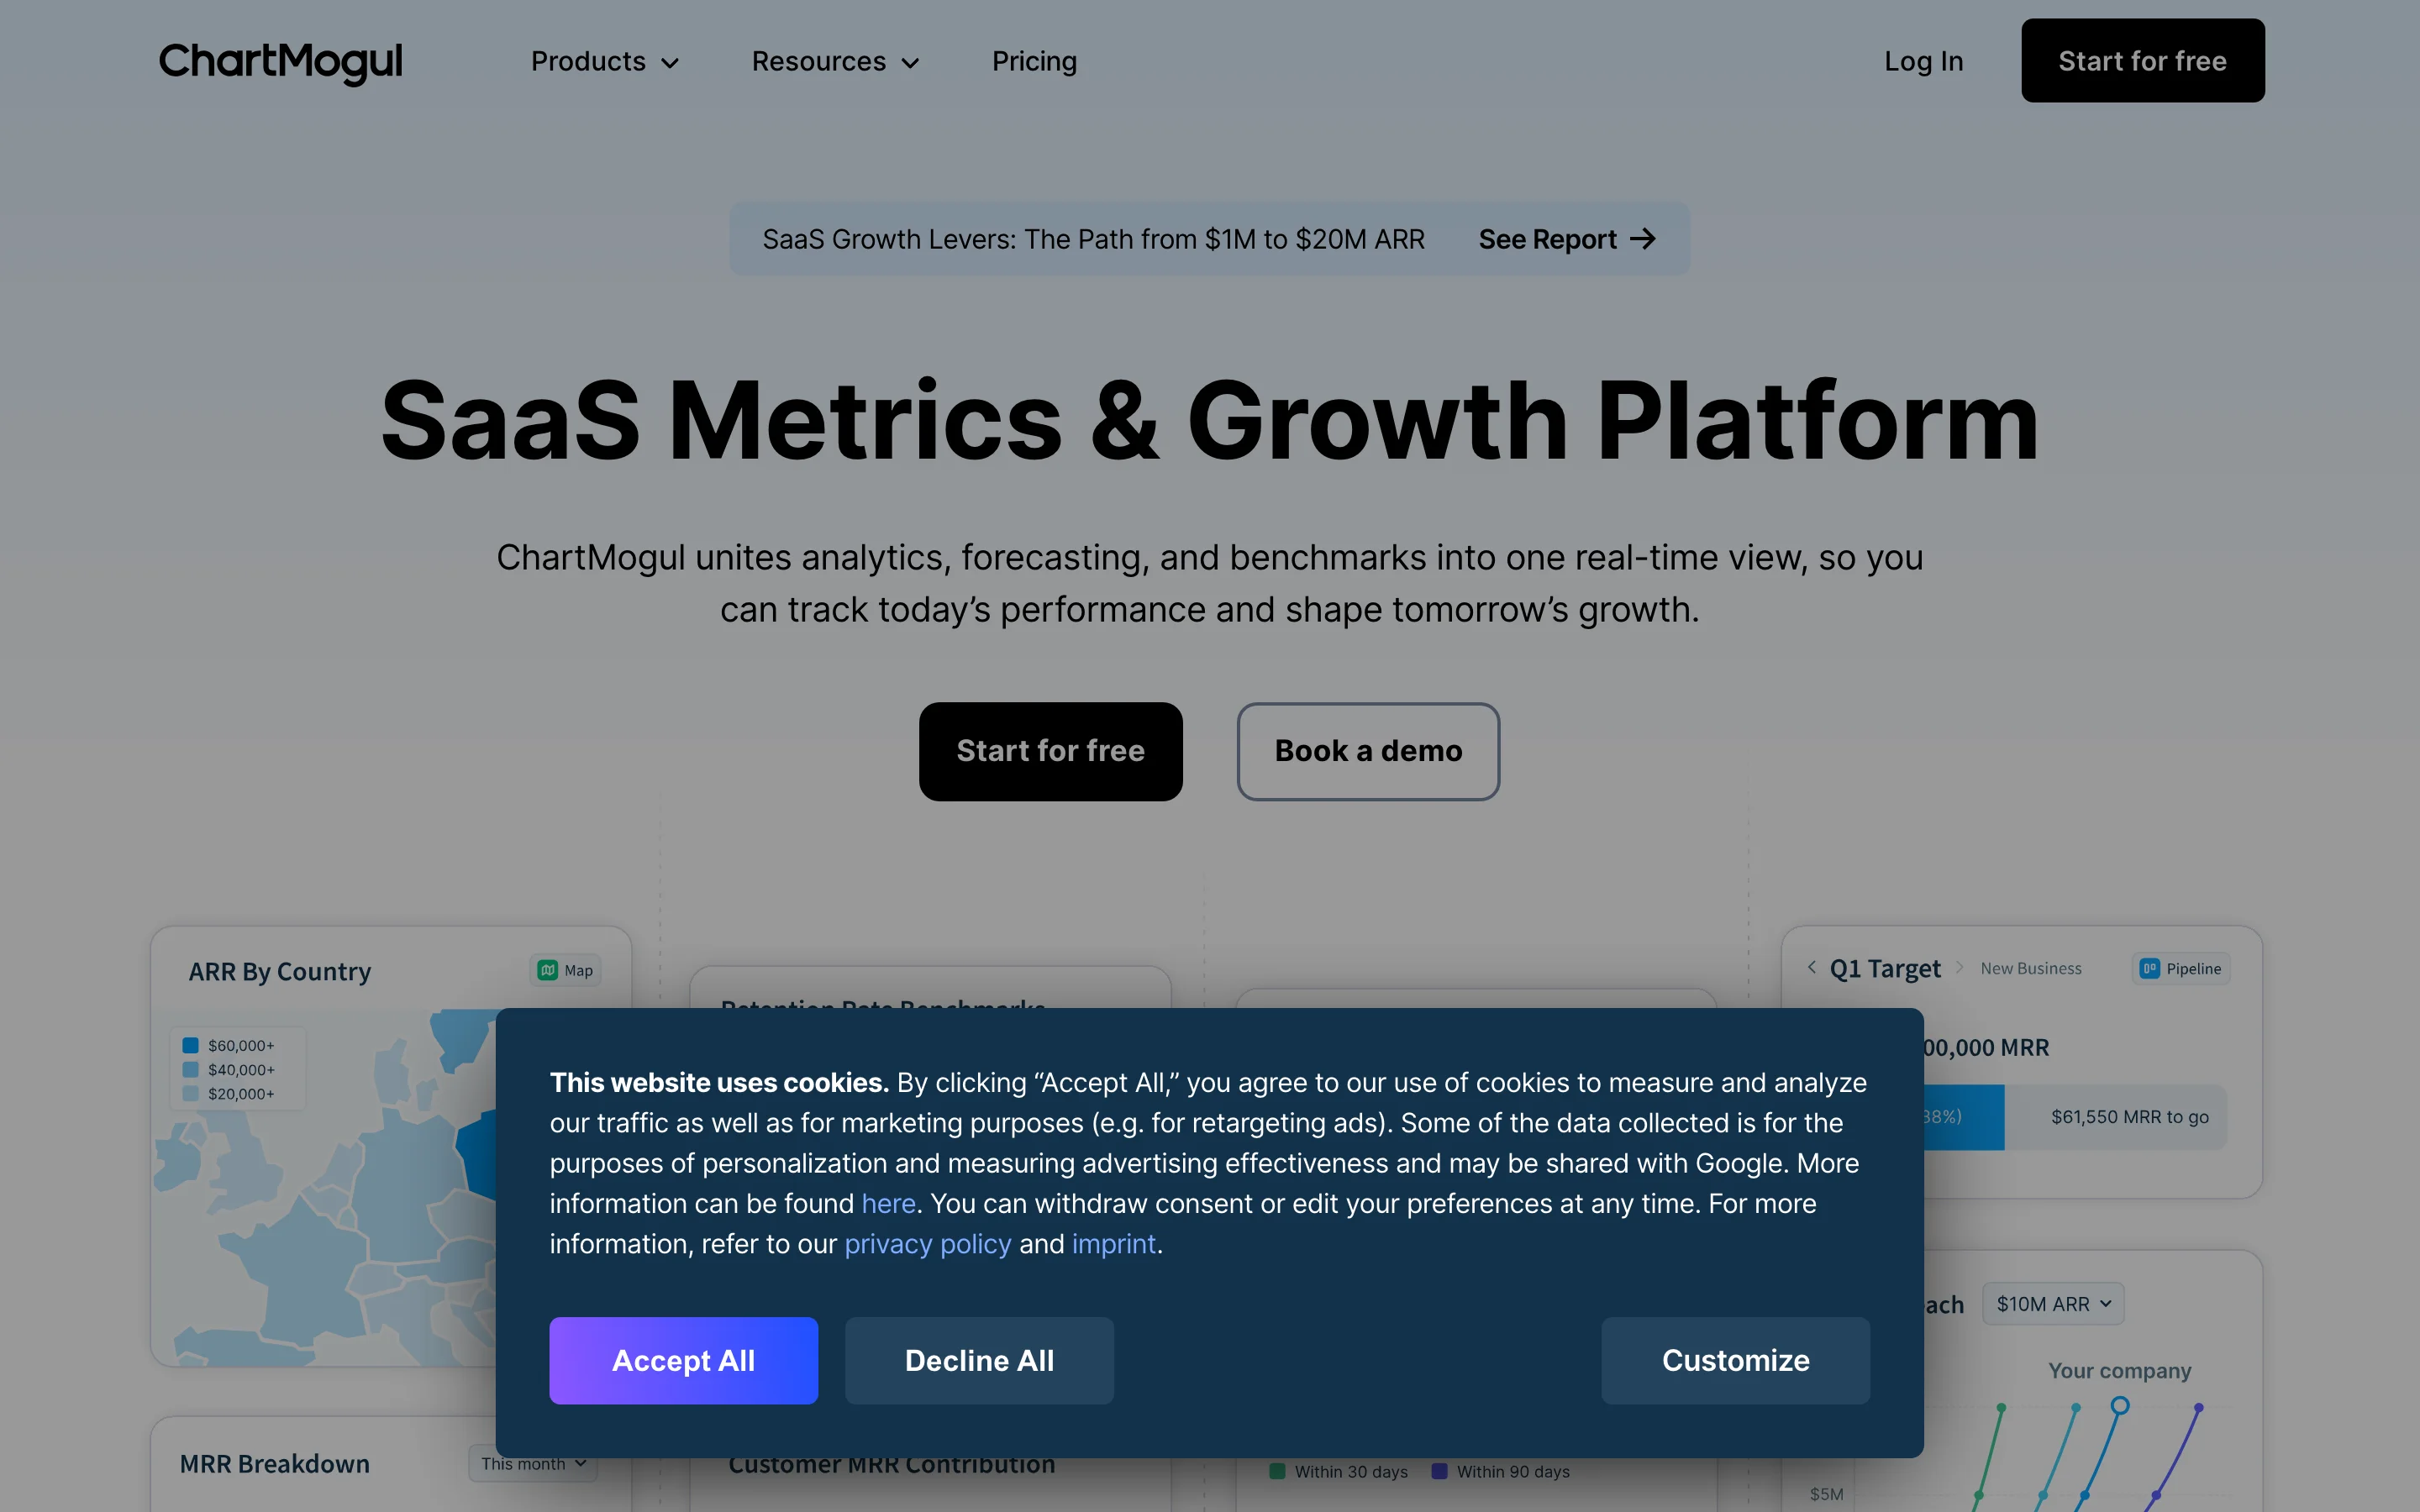Image resolution: width=2420 pixels, height=1512 pixels.
Task: Select Pricing in the navigation menu
Action: pyautogui.click(x=1034, y=61)
